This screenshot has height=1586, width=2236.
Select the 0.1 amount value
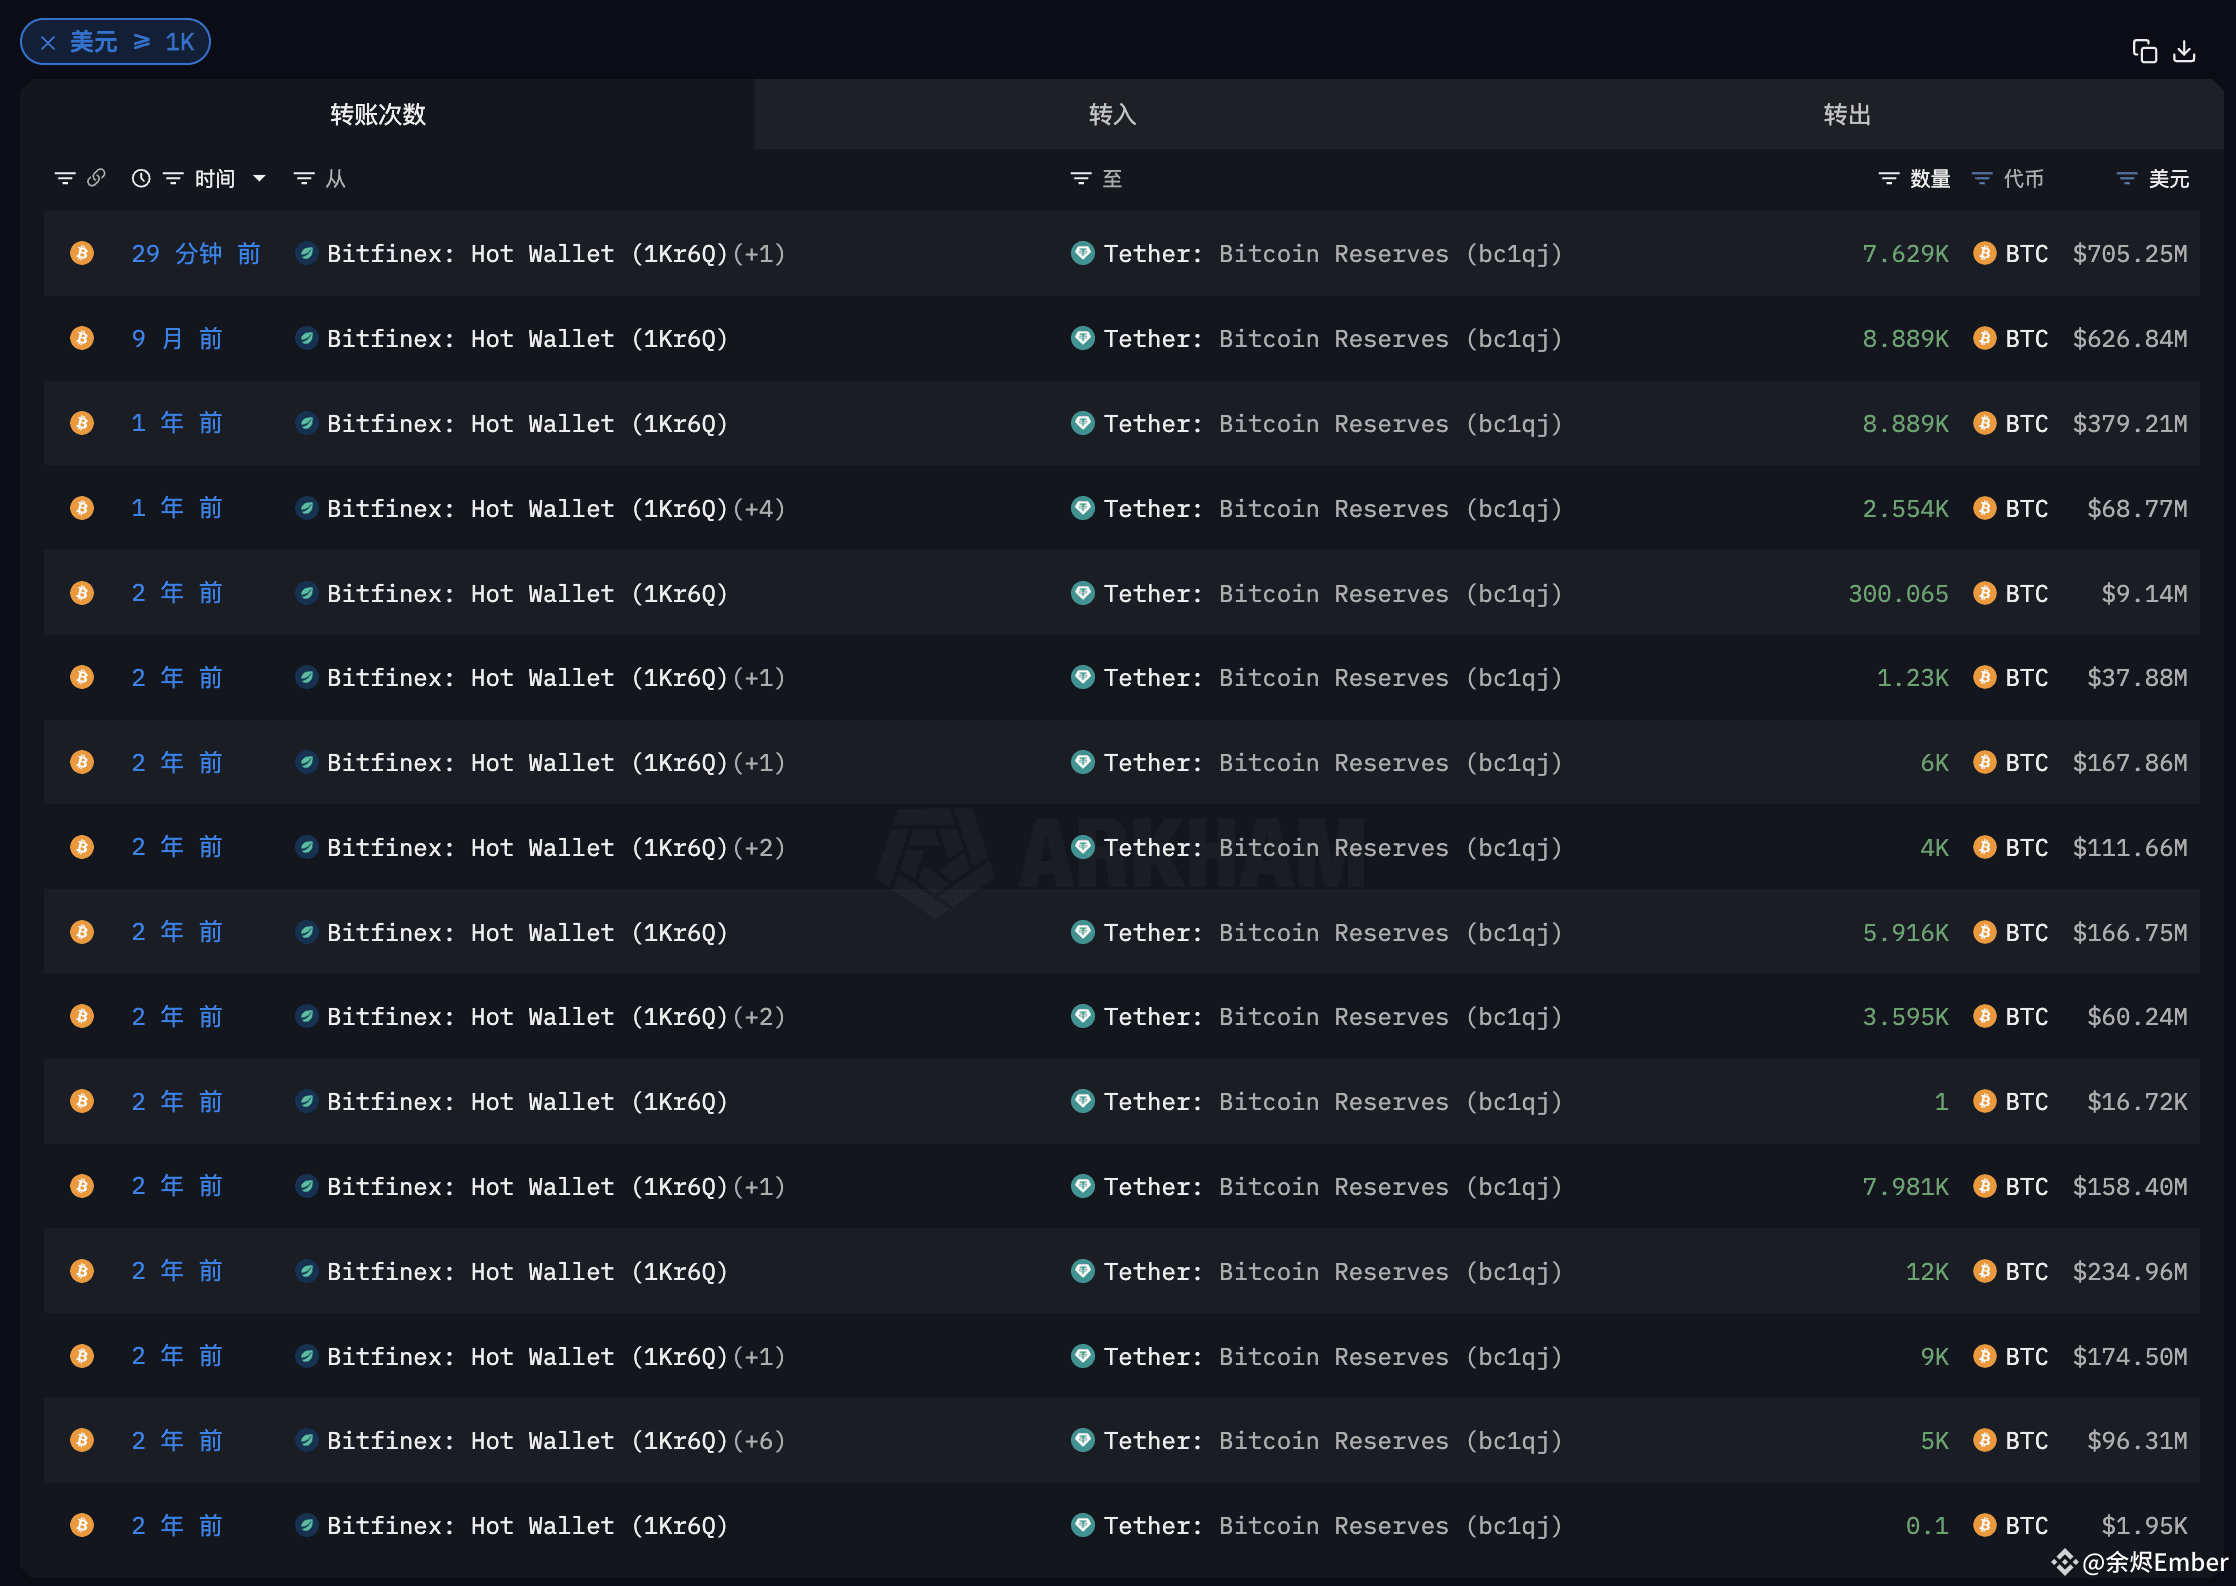point(1927,1526)
